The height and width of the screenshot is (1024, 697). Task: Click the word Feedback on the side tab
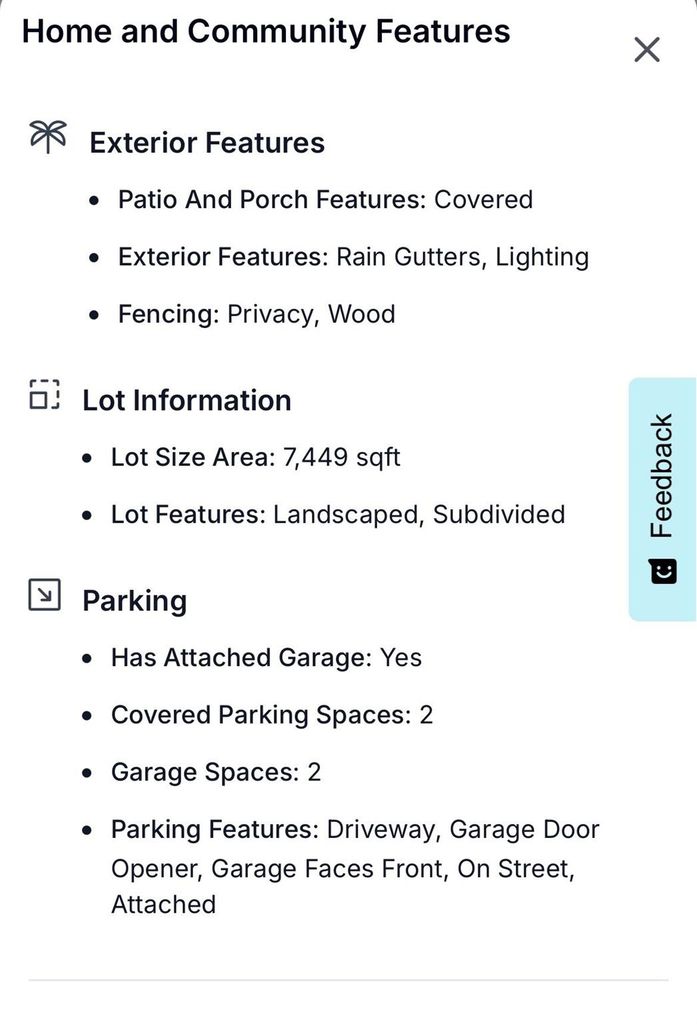coord(662,477)
